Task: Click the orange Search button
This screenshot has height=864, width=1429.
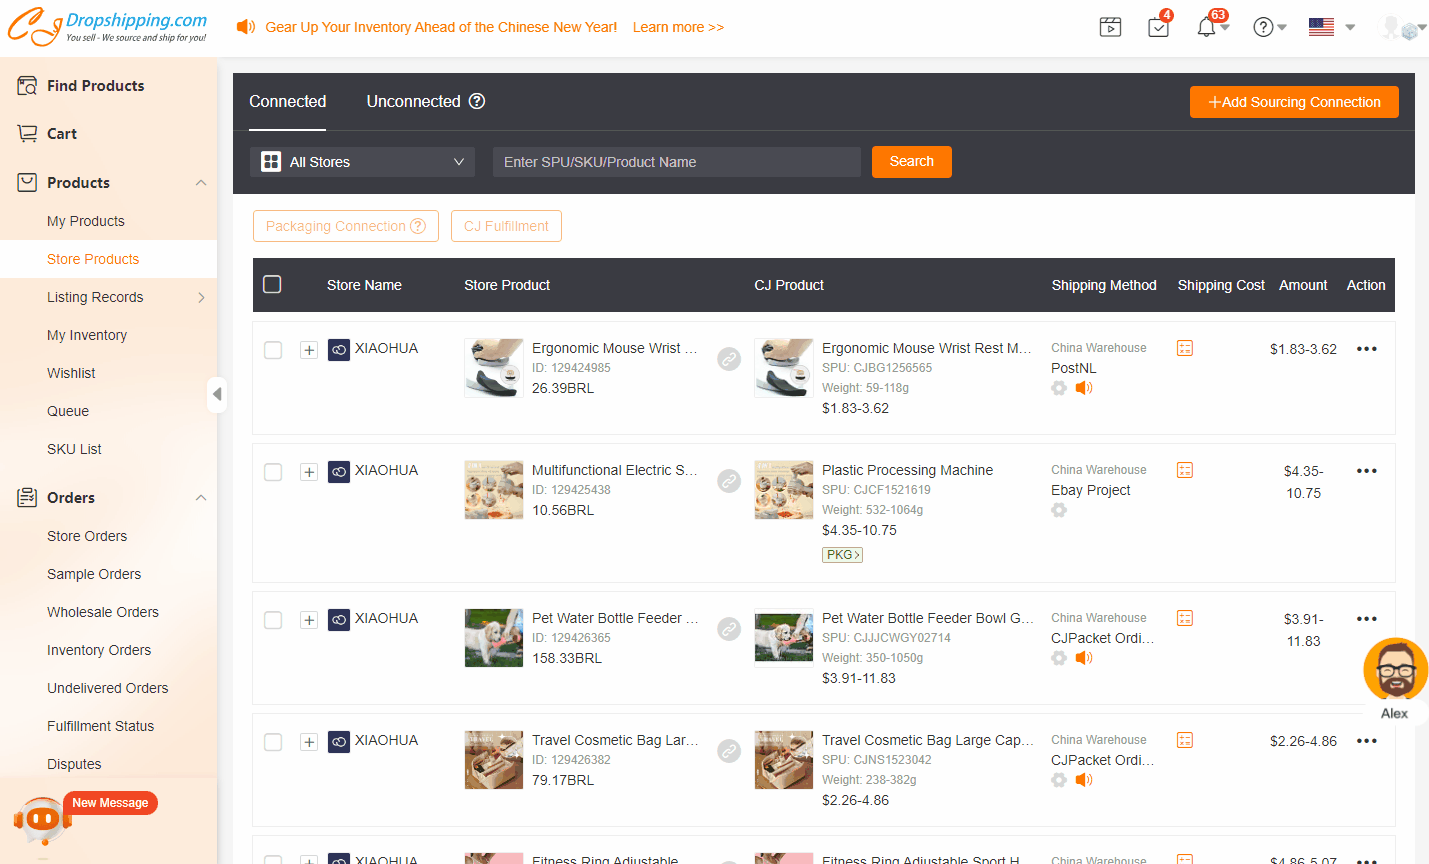Action: 911,162
